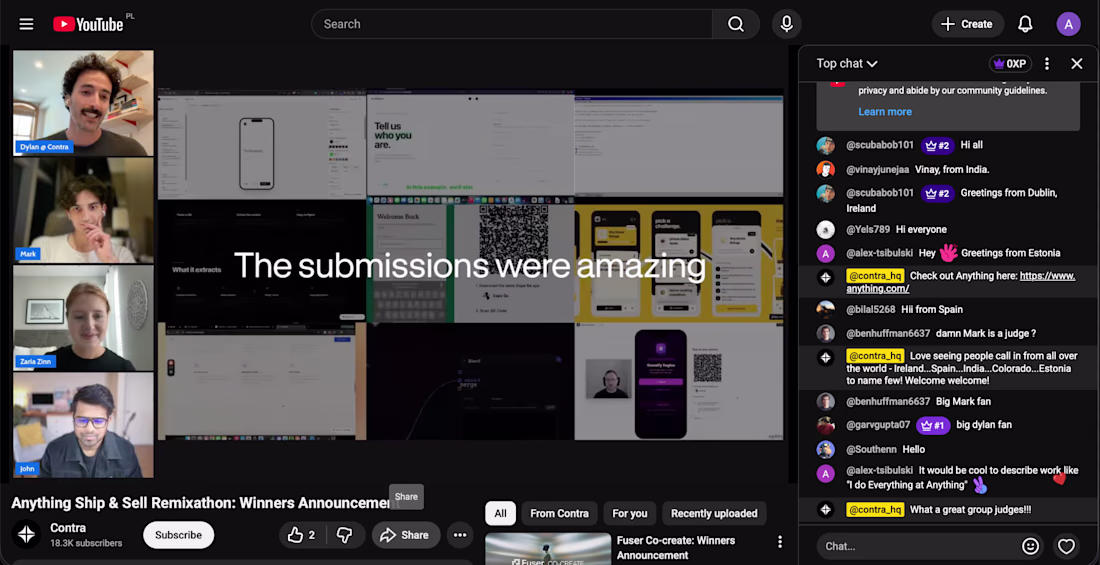The image size is (1100, 565).
Task: Click the @Yels789 avatar in chat
Action: pos(826,230)
